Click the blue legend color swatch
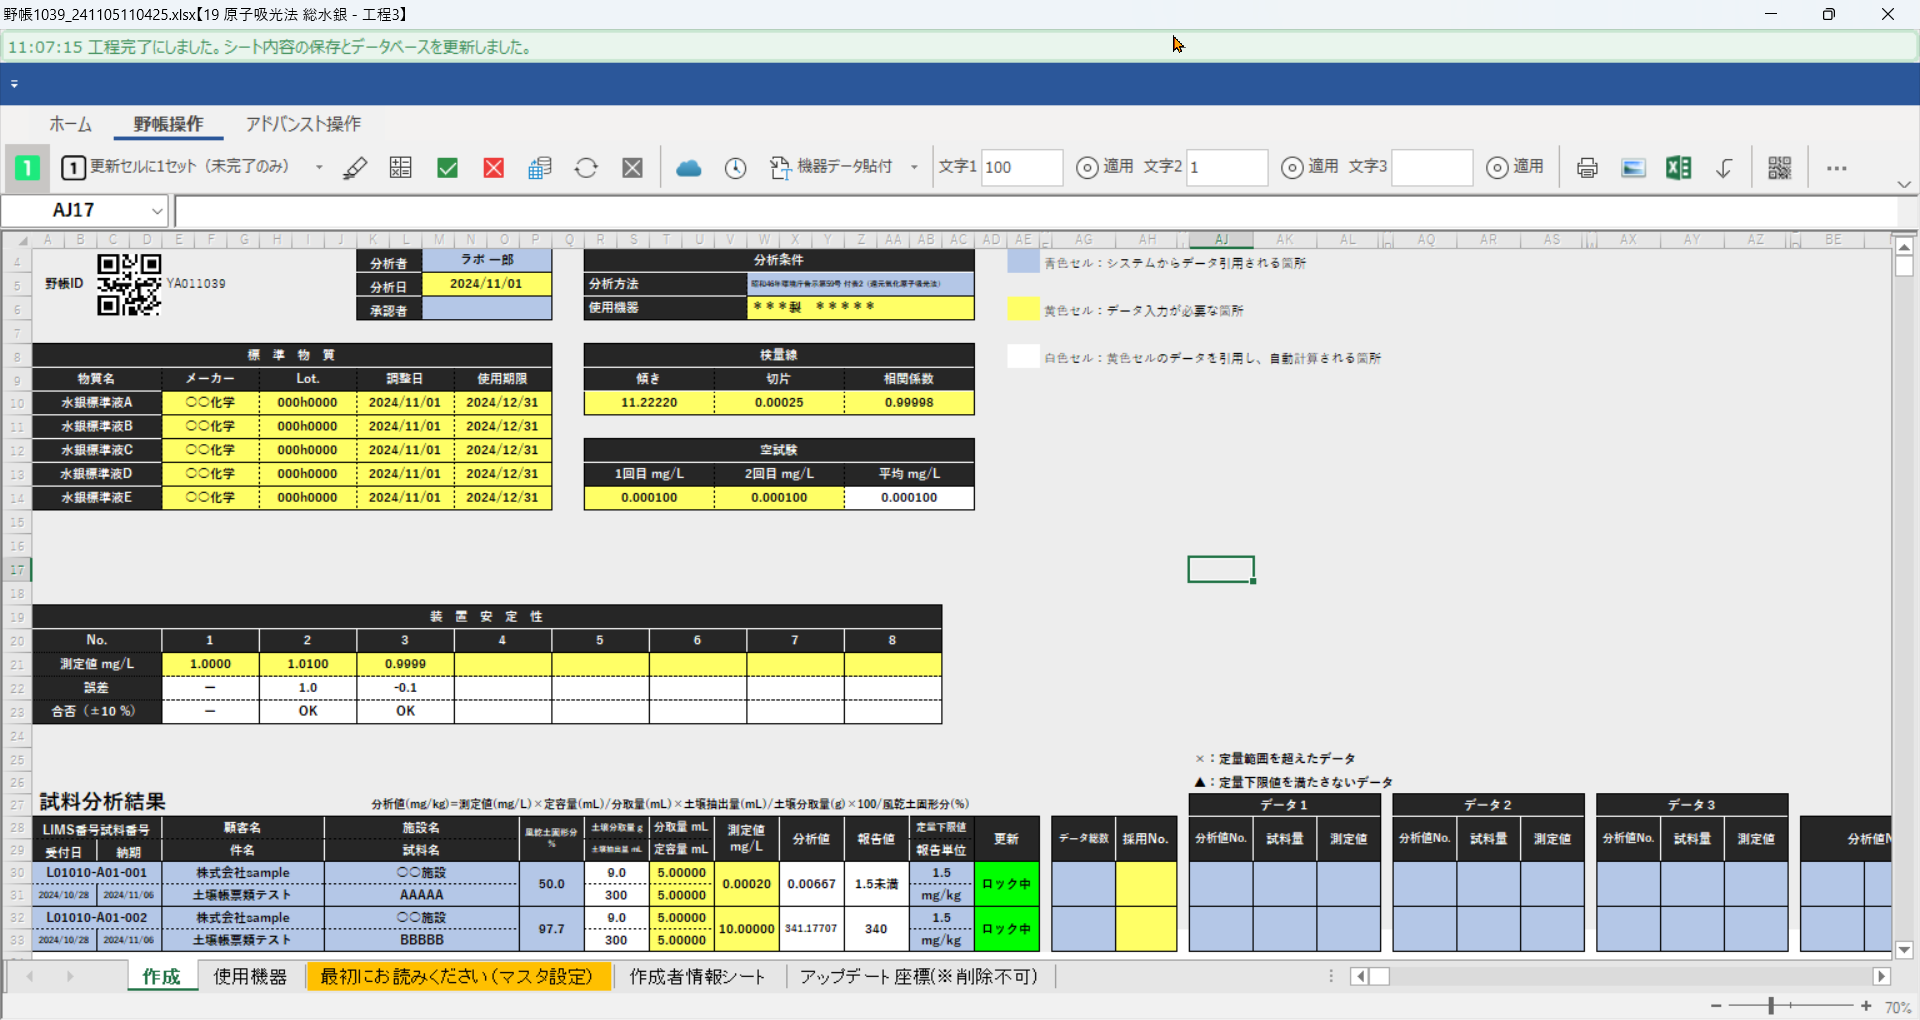Viewport: 1920px width, 1020px height. pos(1023,263)
